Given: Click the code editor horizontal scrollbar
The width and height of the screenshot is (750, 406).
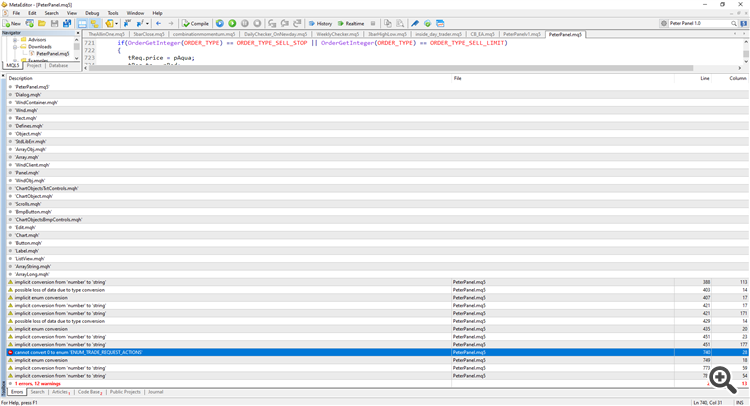Looking at the screenshot, I should 391,68.
